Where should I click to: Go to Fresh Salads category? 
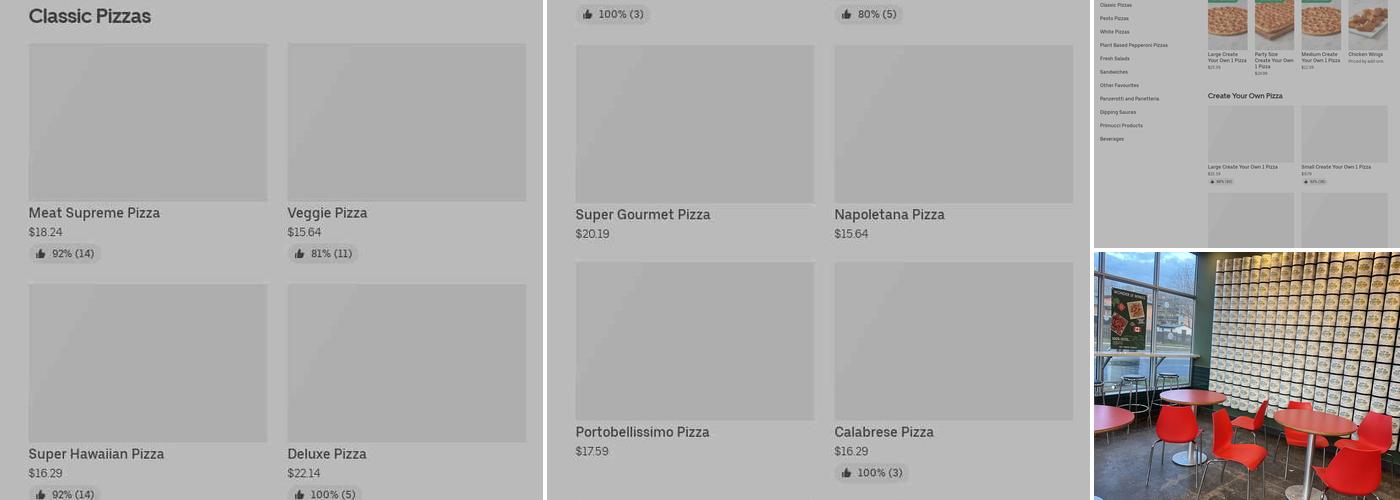pyautogui.click(x=1114, y=58)
